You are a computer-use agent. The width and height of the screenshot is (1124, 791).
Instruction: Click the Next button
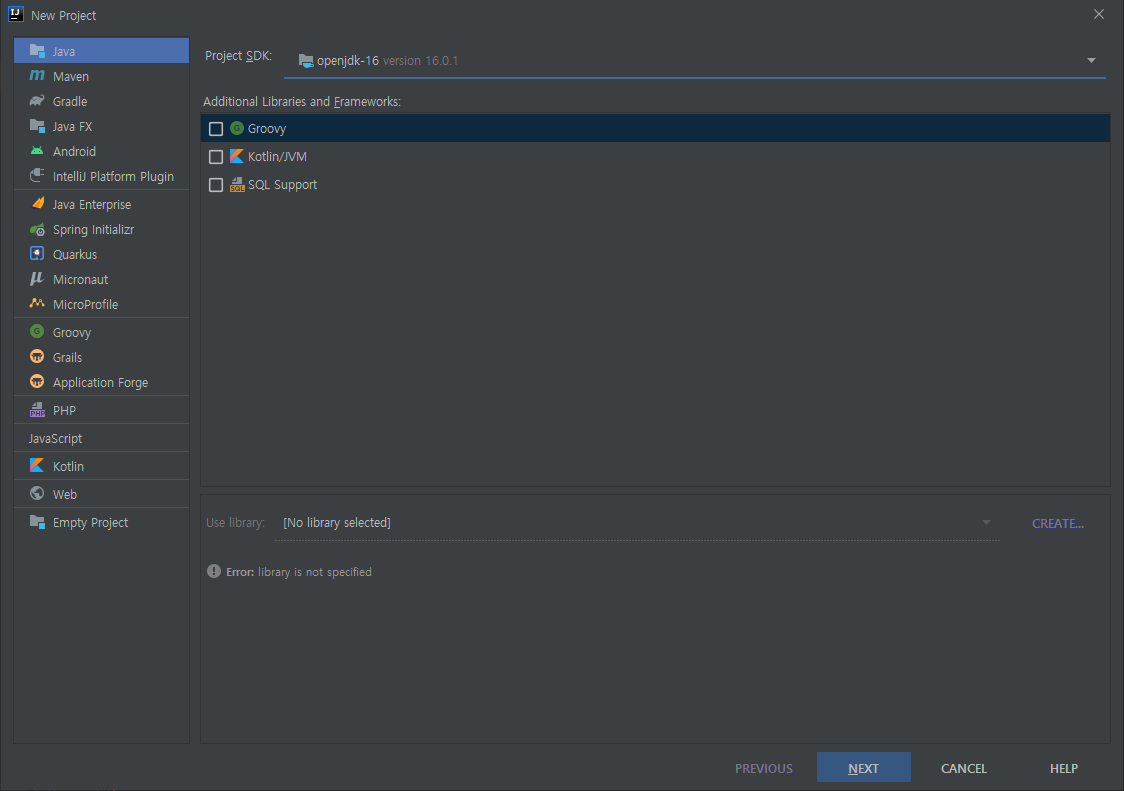pos(863,767)
